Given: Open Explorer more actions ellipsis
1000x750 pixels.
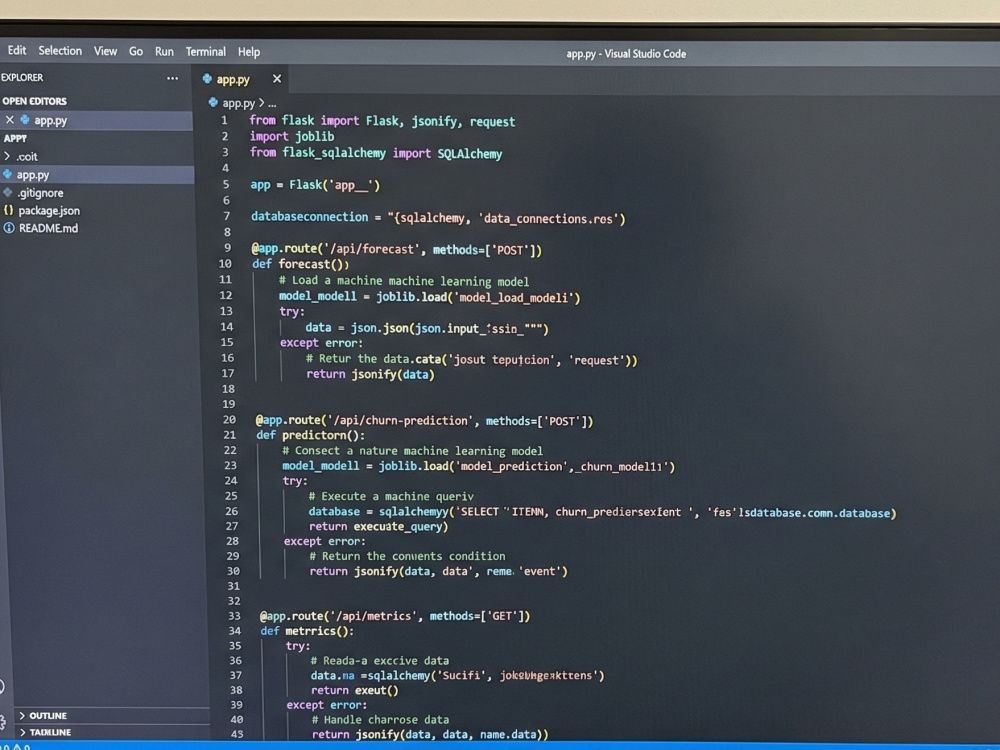Looking at the screenshot, I should tap(172, 78).
